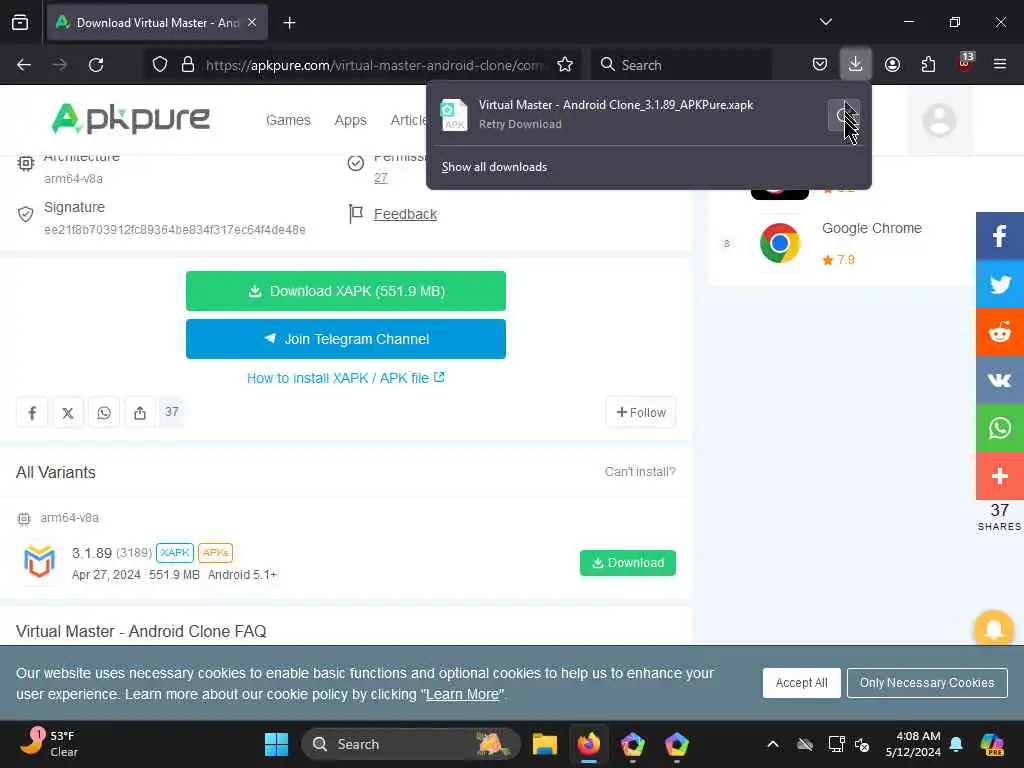The width and height of the screenshot is (1024, 768).
Task: Share via Twitter sidebar button
Action: point(1000,284)
